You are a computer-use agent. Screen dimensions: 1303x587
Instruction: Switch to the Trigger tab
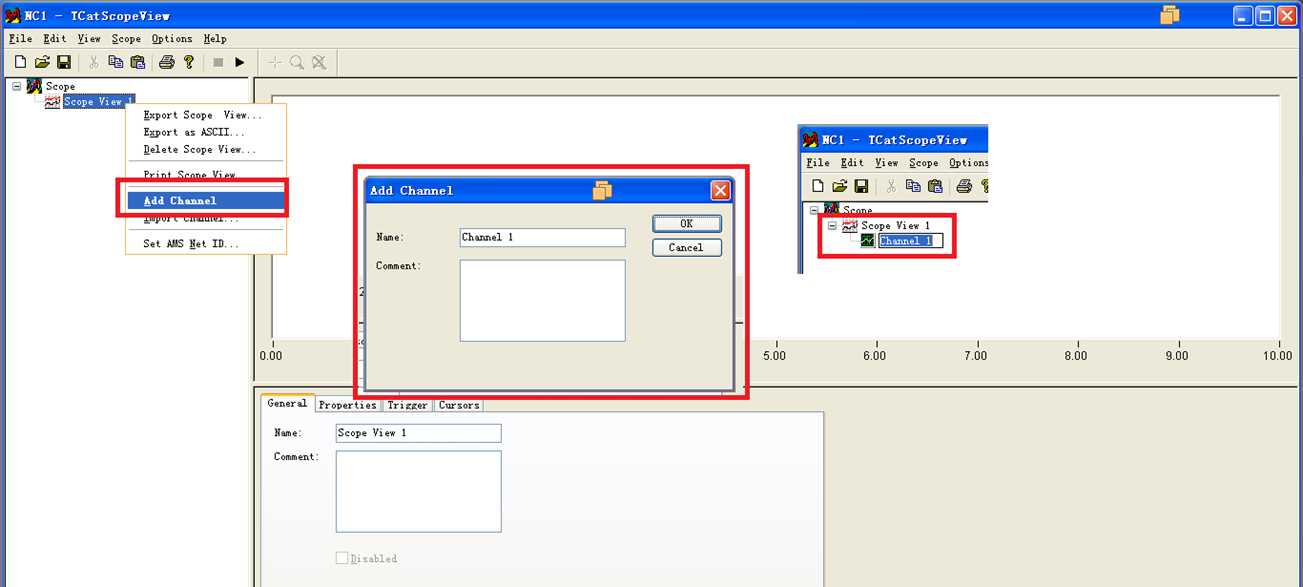point(407,405)
